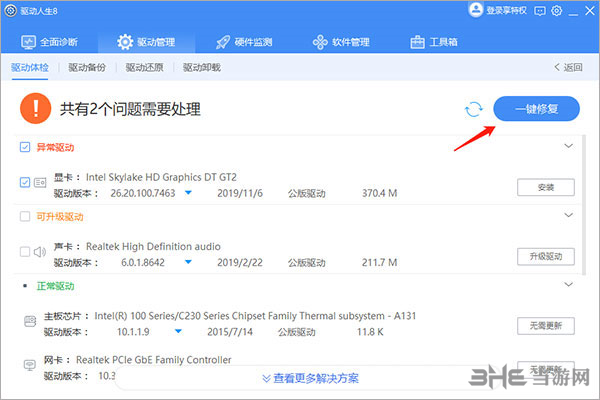Open the 软件管理 tab

click(341, 42)
